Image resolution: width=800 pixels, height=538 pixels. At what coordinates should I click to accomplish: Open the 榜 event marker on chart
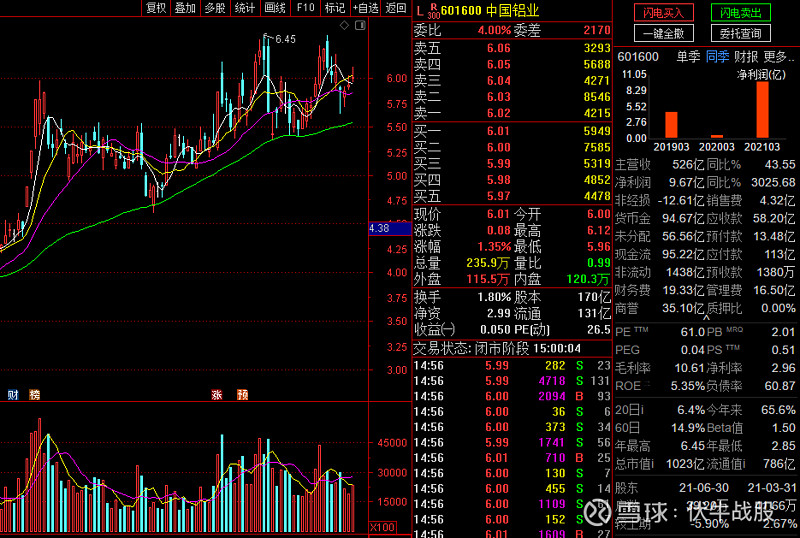click(35, 394)
